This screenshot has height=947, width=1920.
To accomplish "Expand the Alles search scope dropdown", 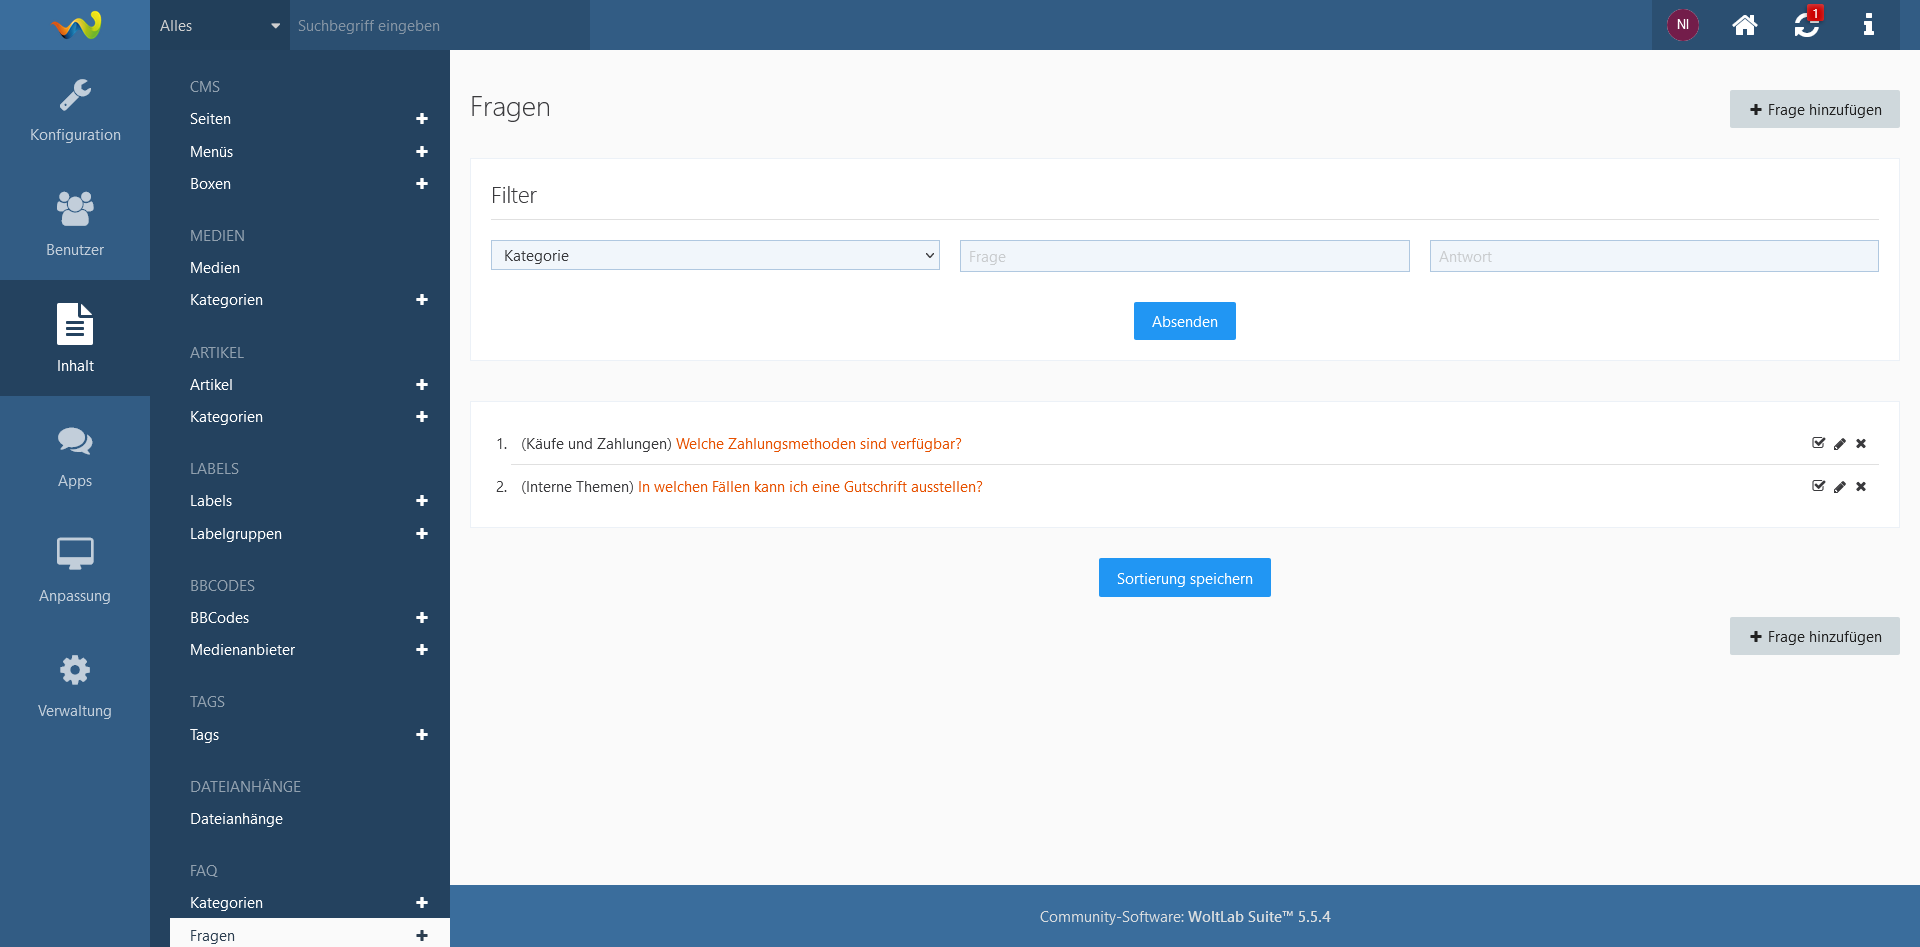I will (220, 26).
